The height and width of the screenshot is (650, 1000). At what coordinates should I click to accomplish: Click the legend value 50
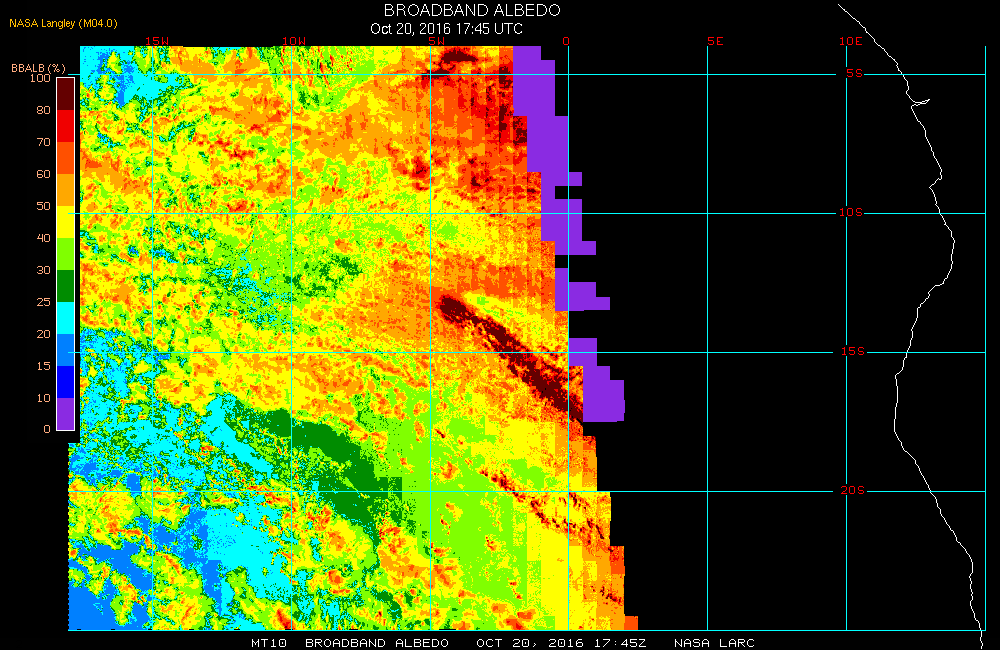click(x=43, y=205)
